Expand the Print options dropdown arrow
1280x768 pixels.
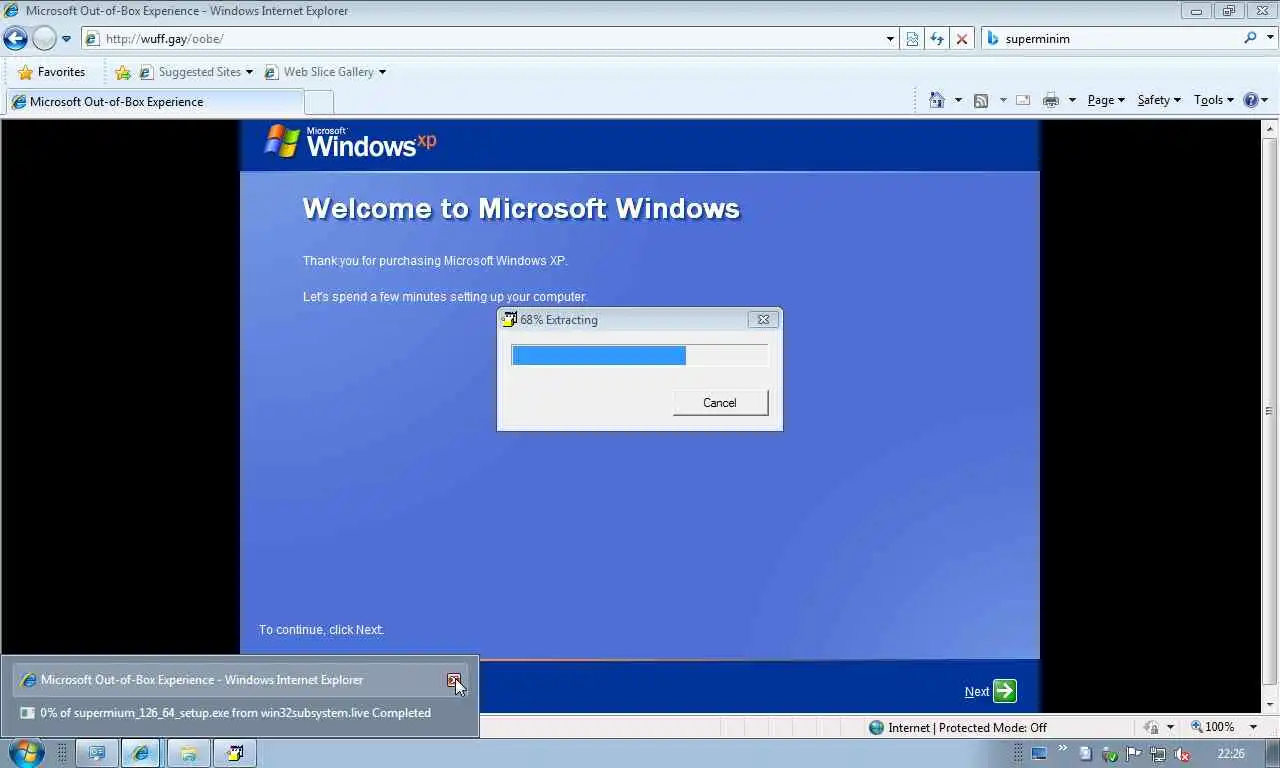pos(1072,100)
